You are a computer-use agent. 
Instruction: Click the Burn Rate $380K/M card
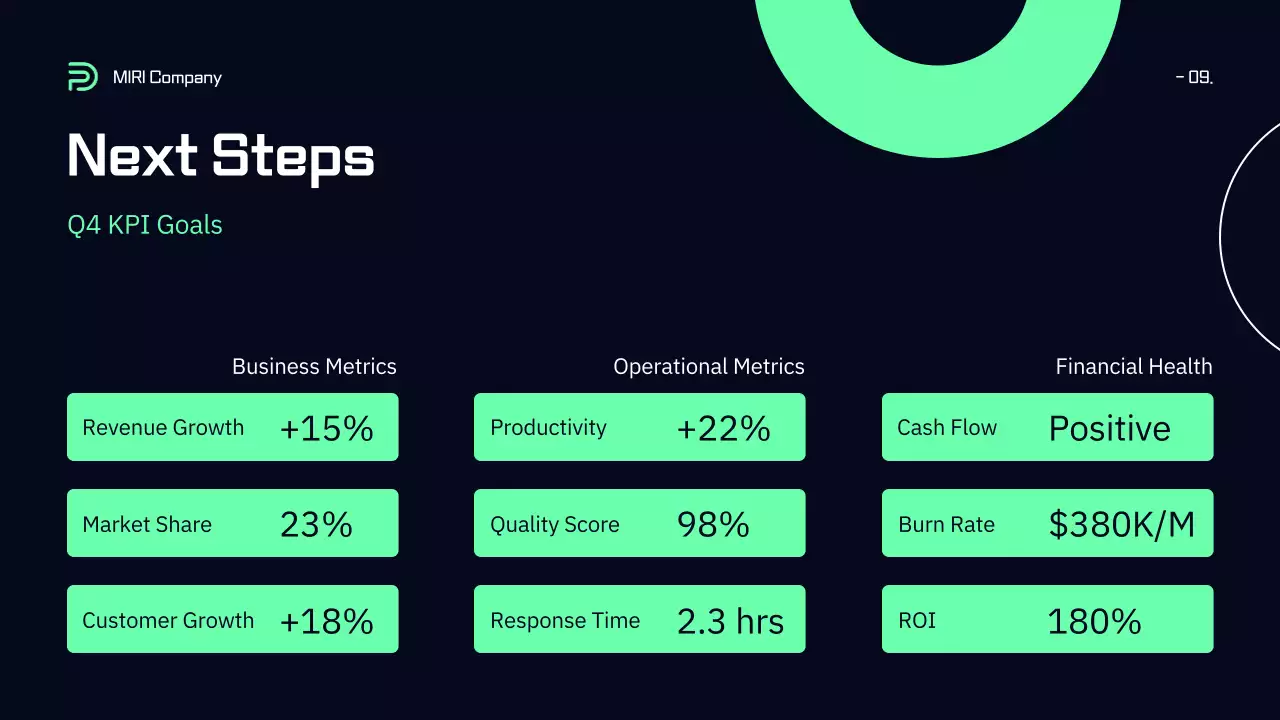(x=1047, y=523)
